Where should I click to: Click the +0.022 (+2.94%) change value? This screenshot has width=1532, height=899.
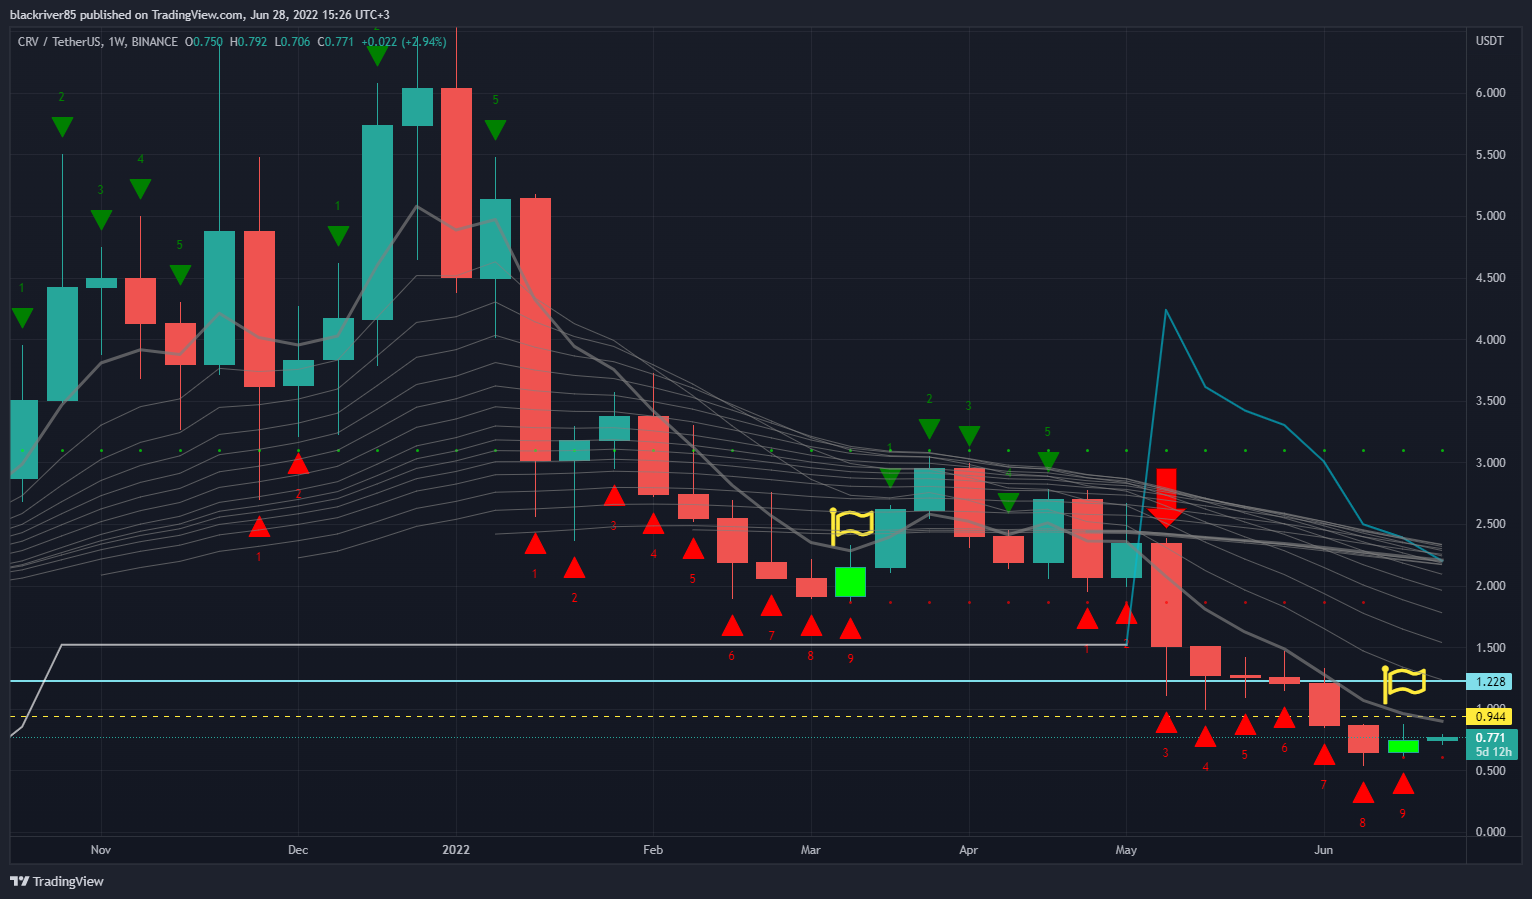(x=403, y=42)
